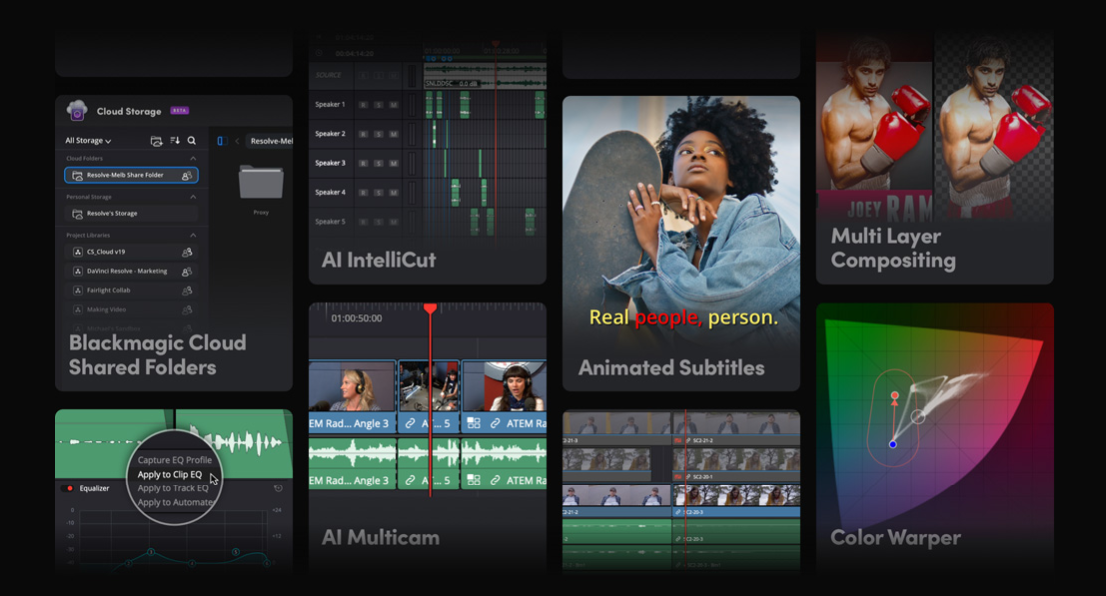Solo Speaker 1 in the IntelliCut tracks
1106x596 pixels.
point(379,104)
